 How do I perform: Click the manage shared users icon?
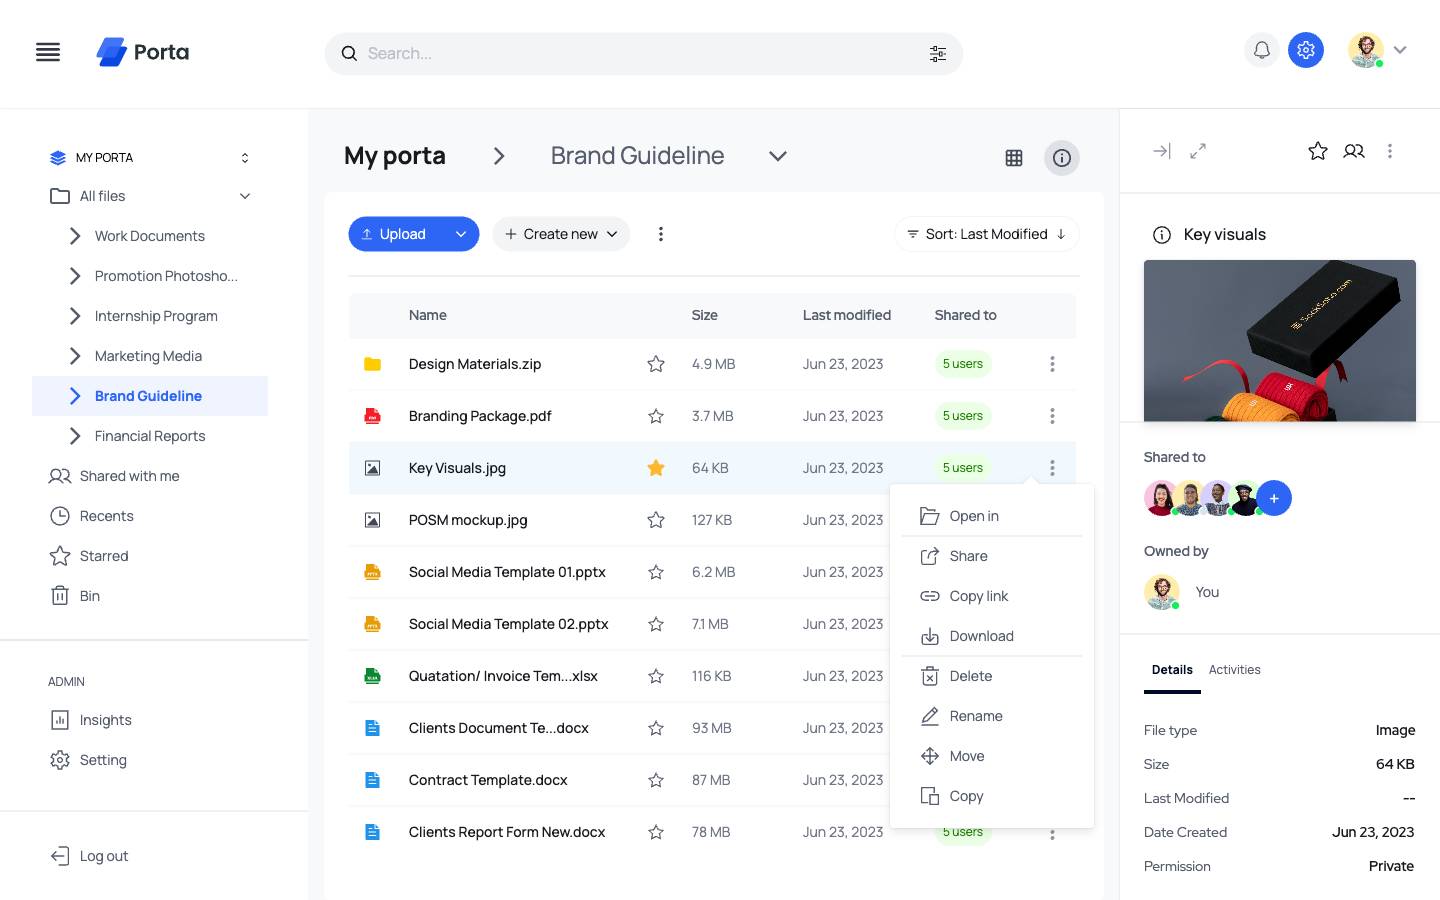tap(1354, 151)
